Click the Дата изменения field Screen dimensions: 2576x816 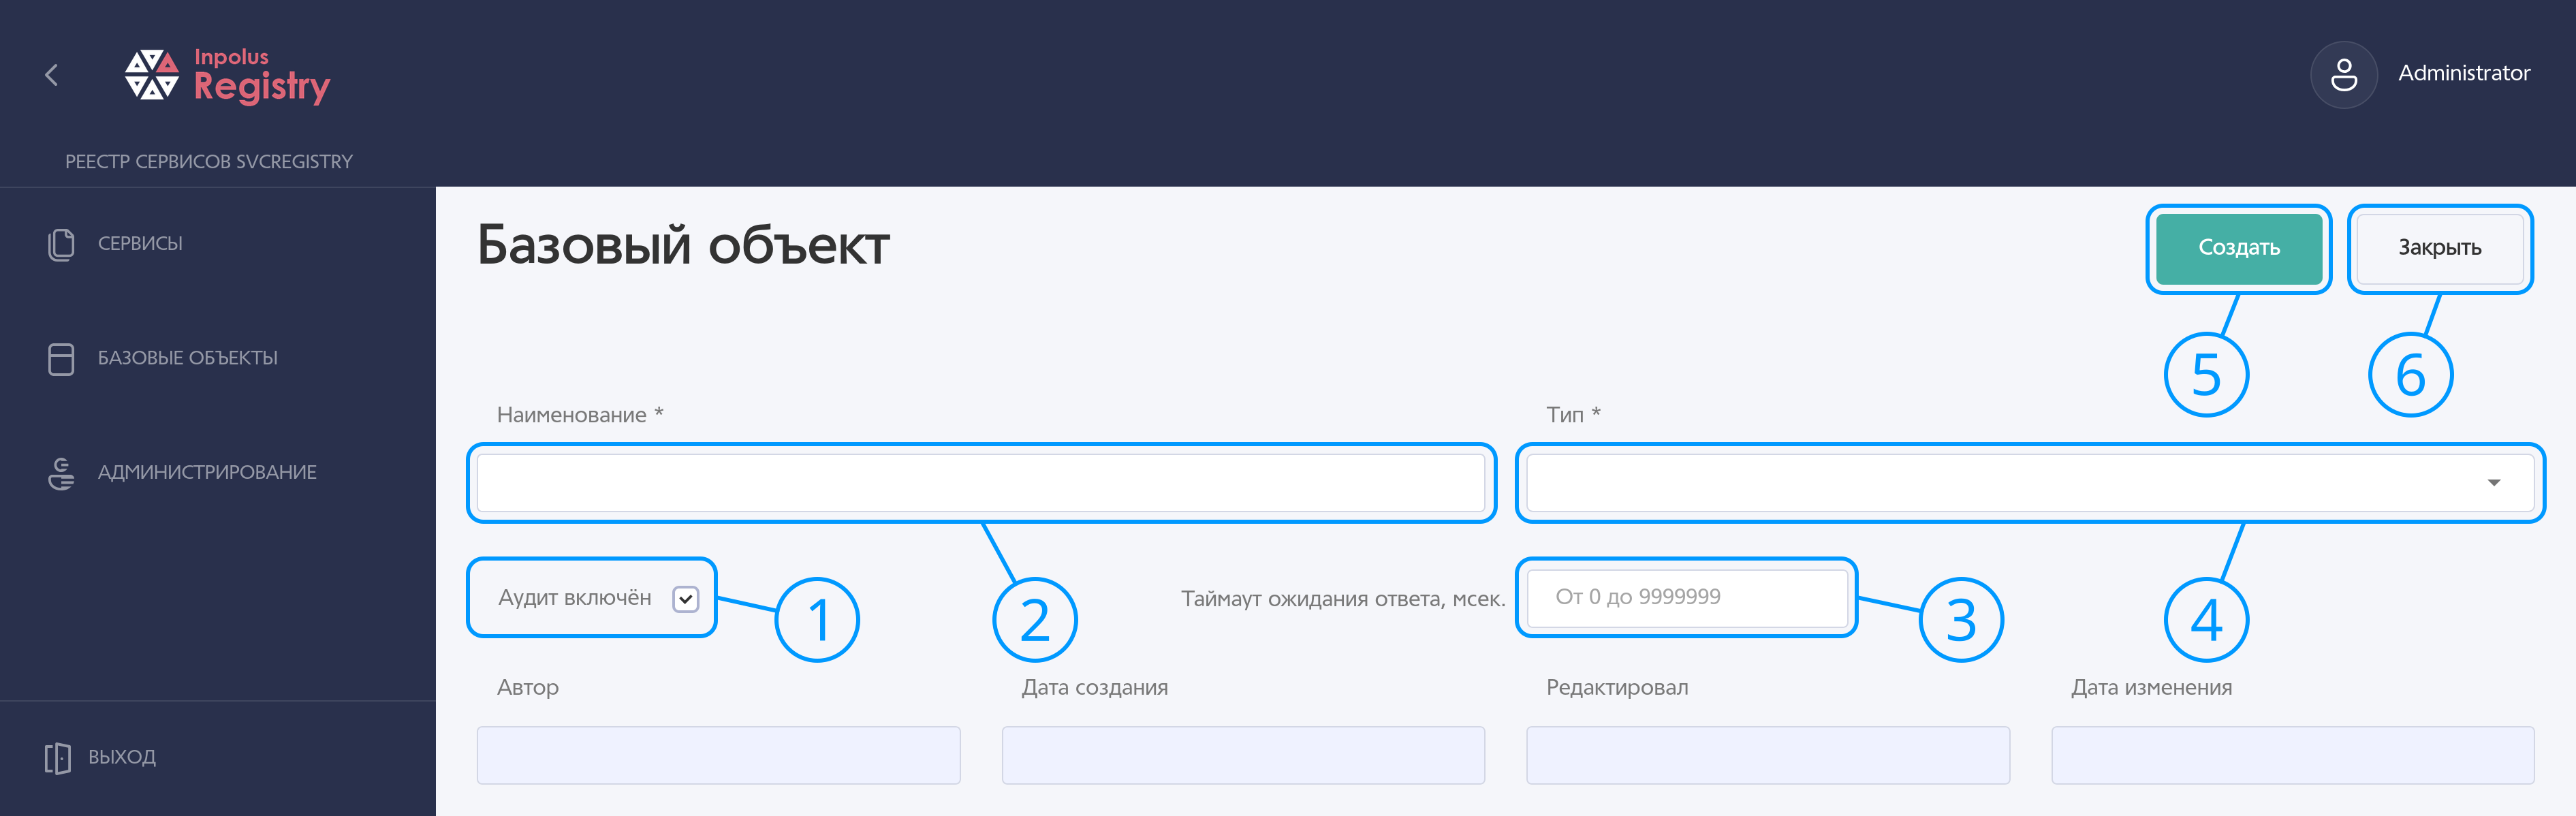click(2292, 755)
